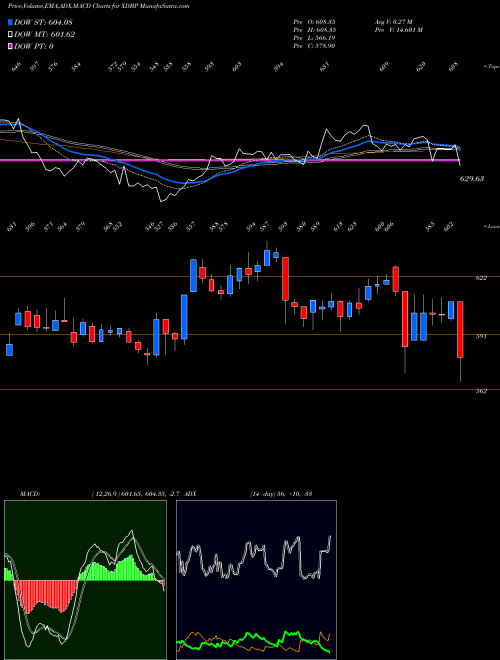The height and width of the screenshot is (660, 500).
Task: Click the 'Pre C: 578.99' close value
Action: point(314,46)
